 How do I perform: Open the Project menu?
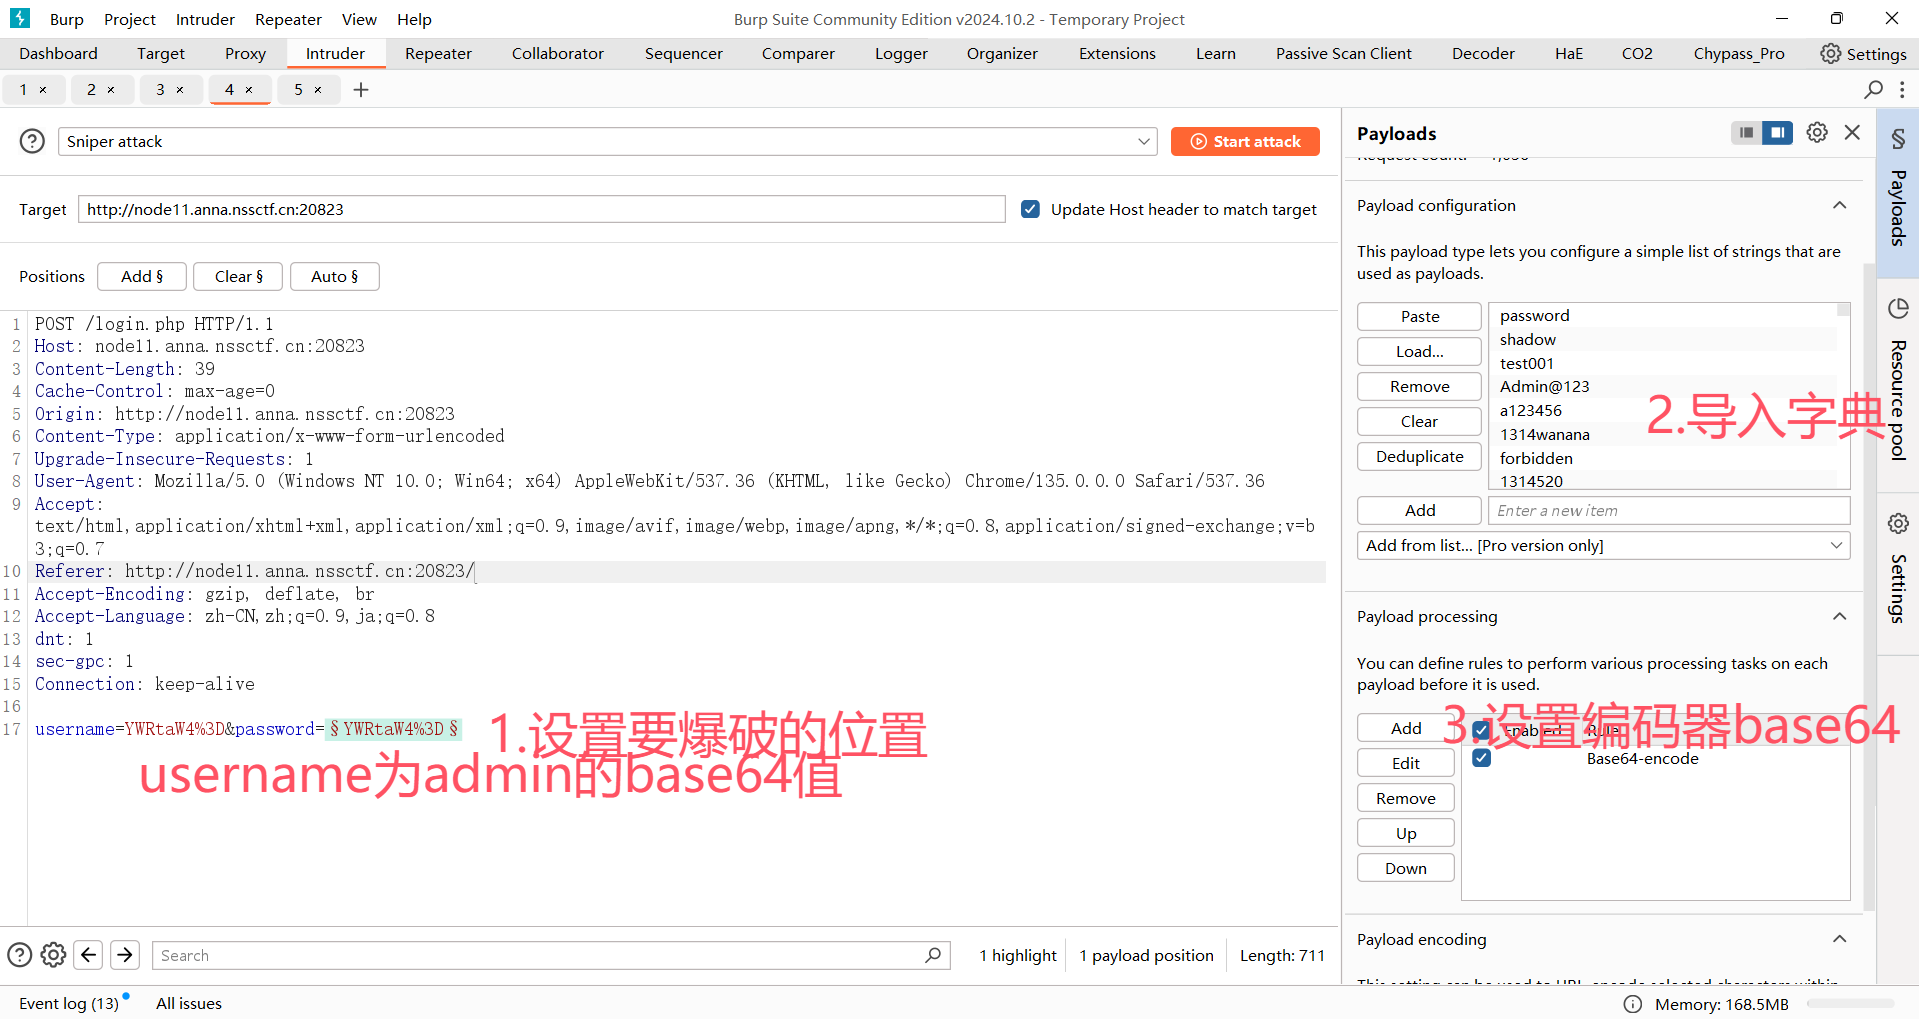(130, 19)
